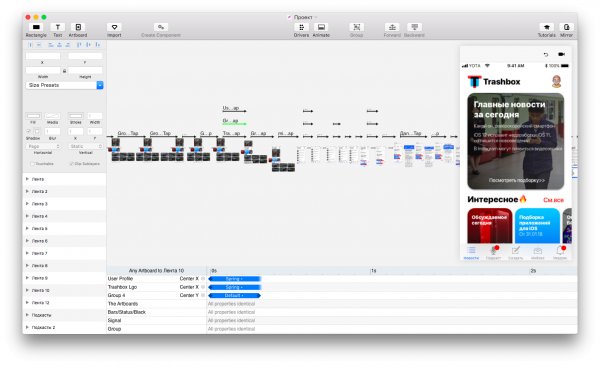Screen dimensions: 600x366
Task: Toggle the Shadow checkbox
Action: 28,131
